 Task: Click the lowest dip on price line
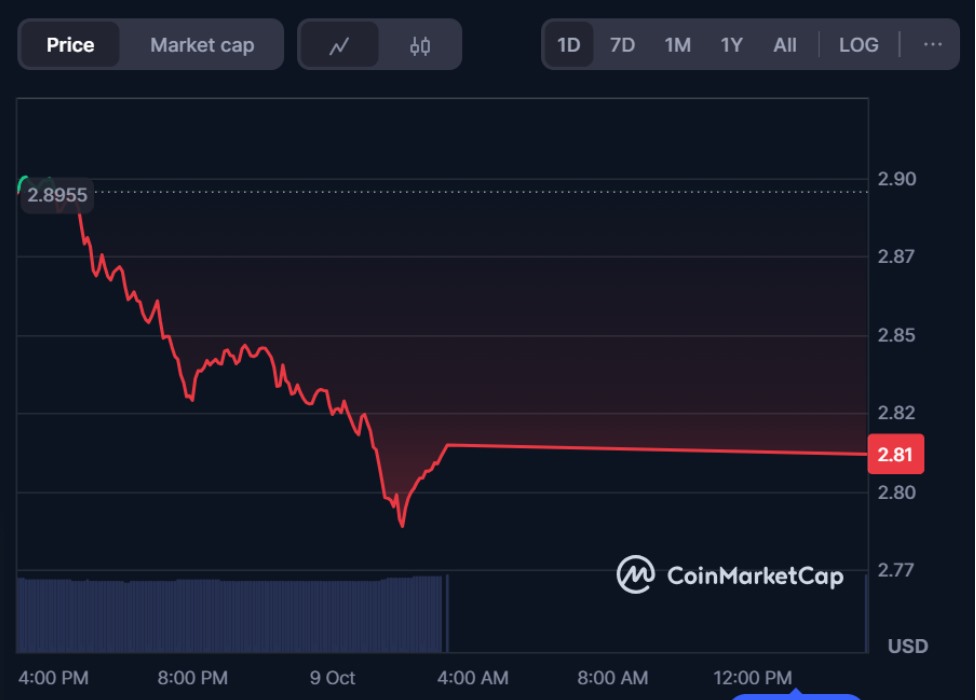pos(402,525)
